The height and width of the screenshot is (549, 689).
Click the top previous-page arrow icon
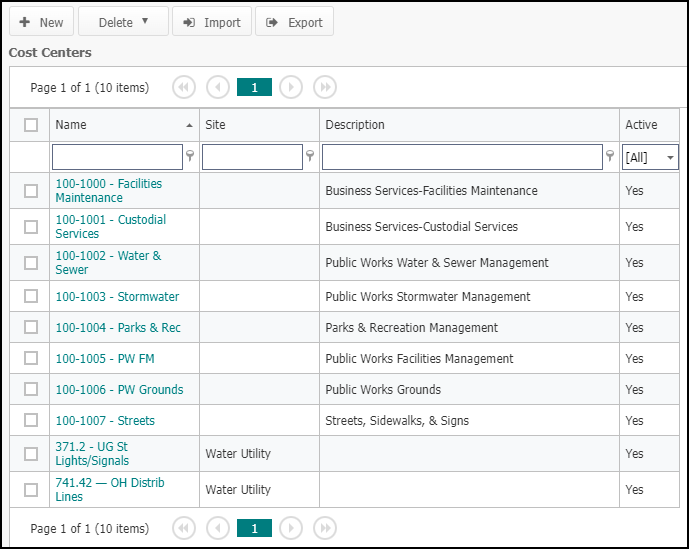(218, 87)
